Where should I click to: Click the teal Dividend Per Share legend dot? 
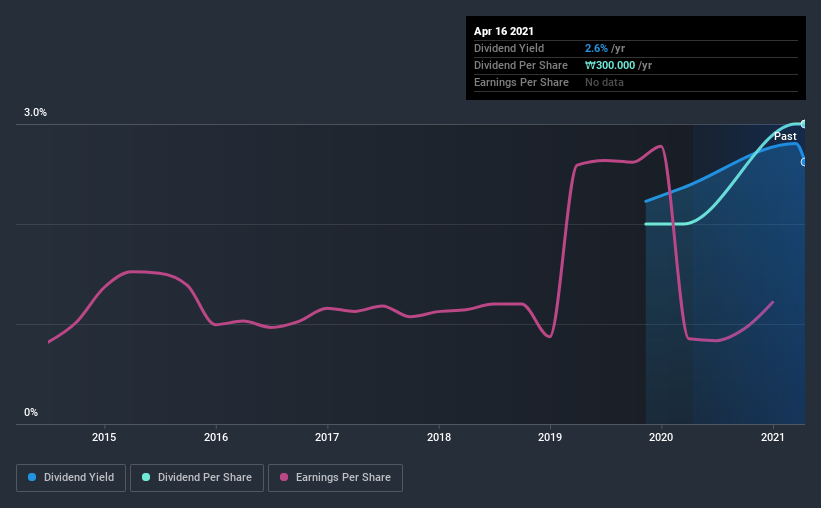tap(146, 477)
